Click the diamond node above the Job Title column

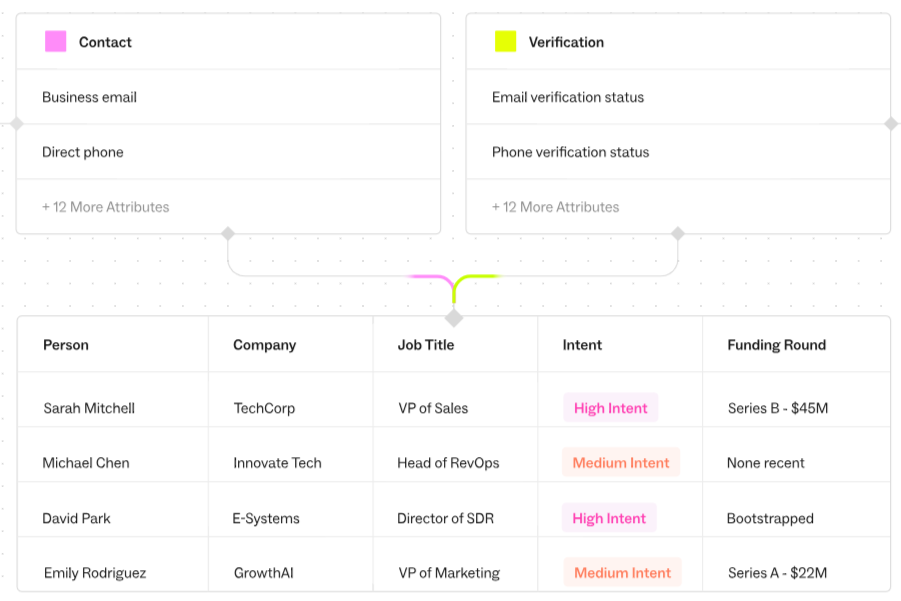click(x=454, y=318)
